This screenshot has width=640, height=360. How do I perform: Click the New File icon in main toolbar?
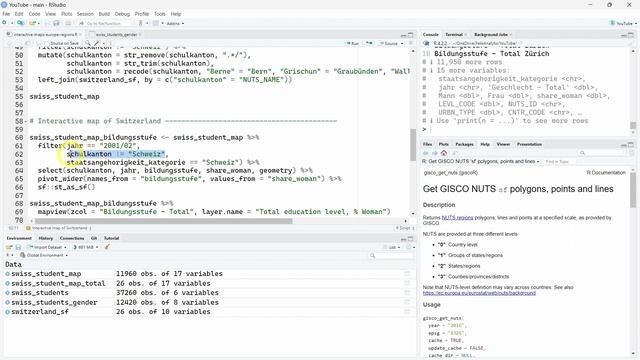(4, 23)
